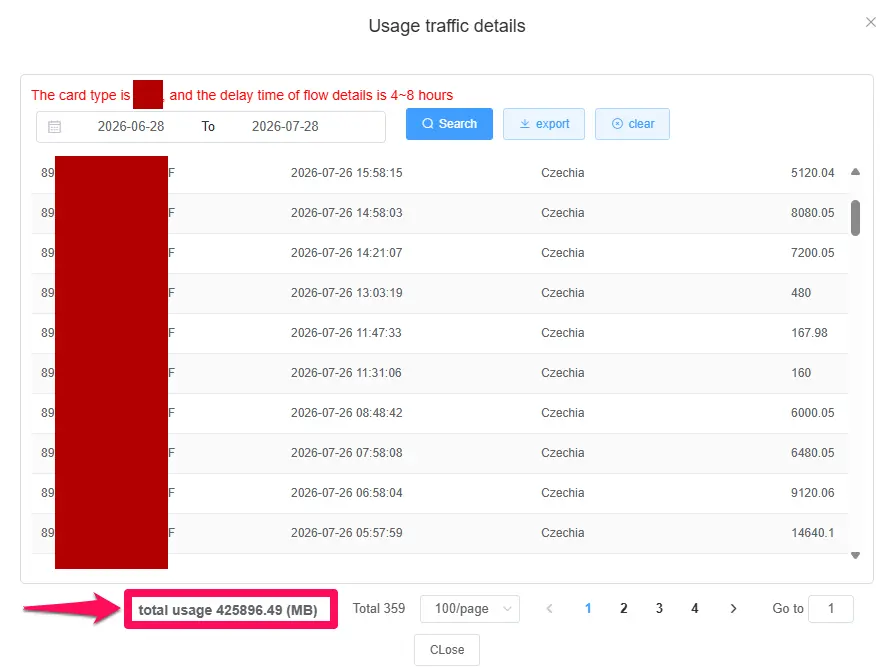Click usage value 5120.04
The width and height of the screenshot is (890, 667).
(812, 173)
